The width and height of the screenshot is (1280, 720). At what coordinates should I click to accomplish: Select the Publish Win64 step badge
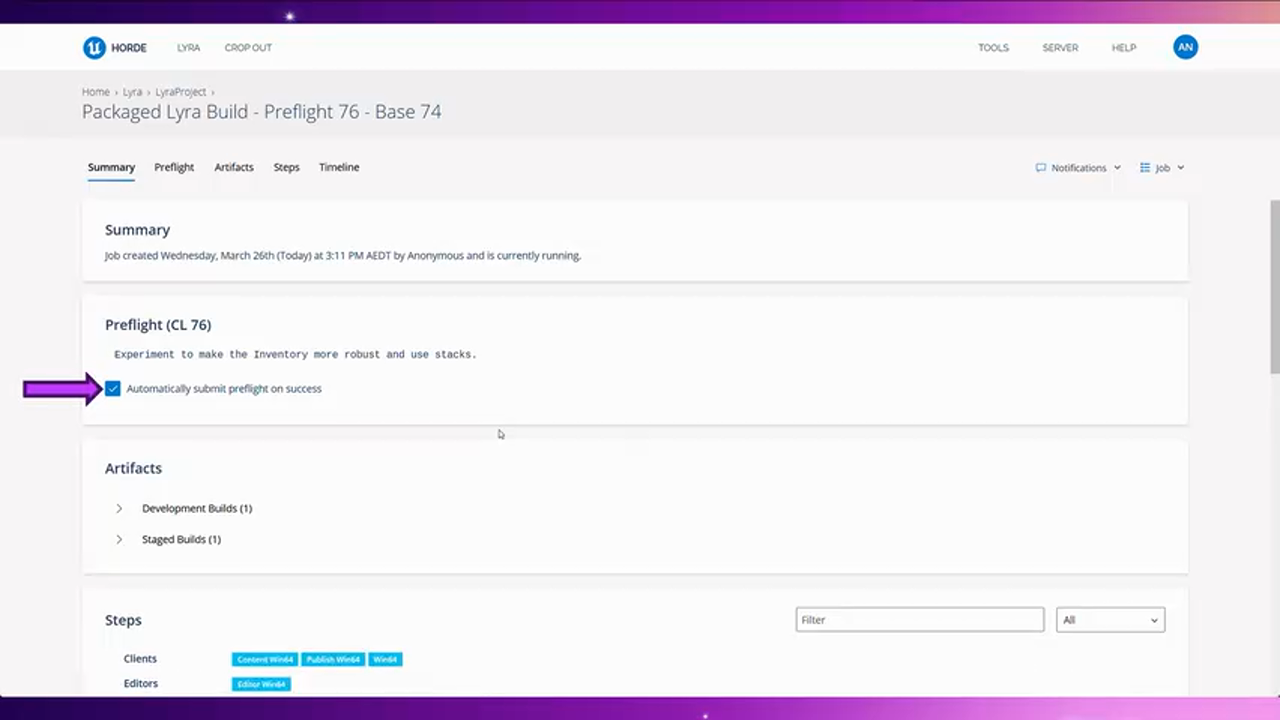332,659
